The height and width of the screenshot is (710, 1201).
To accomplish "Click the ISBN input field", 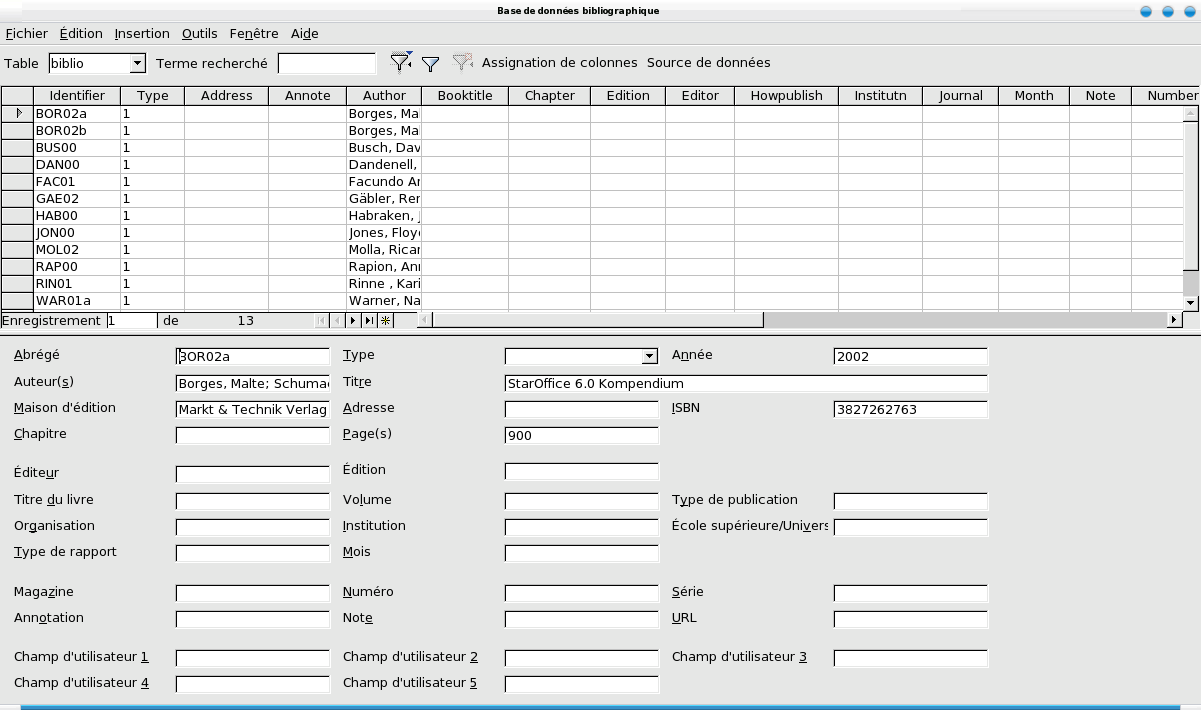I will (910, 409).
